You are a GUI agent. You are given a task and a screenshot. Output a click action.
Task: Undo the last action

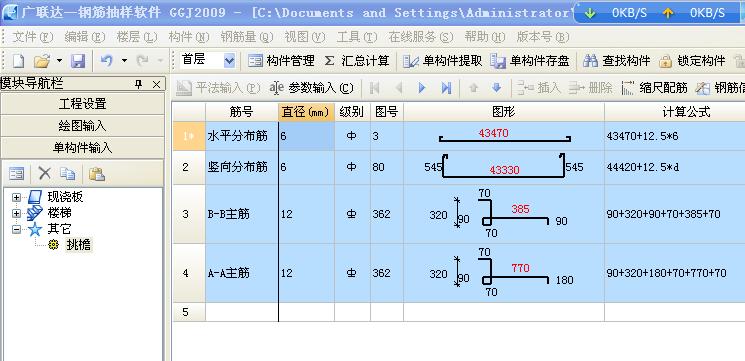click(107, 61)
